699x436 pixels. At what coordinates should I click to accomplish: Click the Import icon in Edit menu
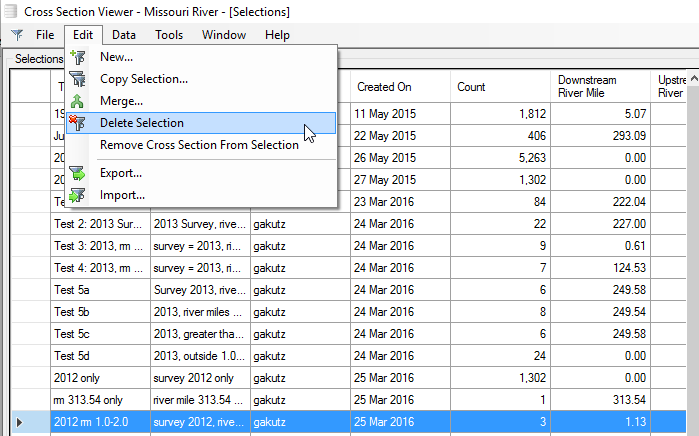click(x=78, y=195)
